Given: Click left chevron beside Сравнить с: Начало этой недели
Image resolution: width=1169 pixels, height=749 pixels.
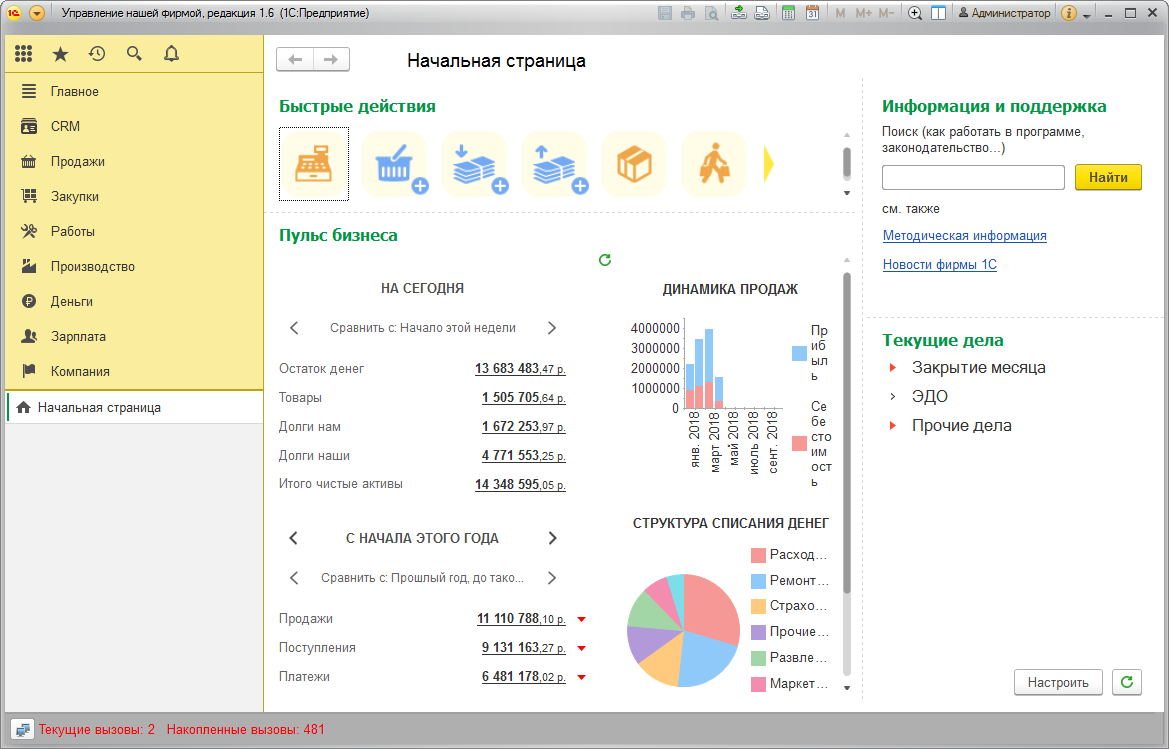Looking at the screenshot, I should click(294, 328).
